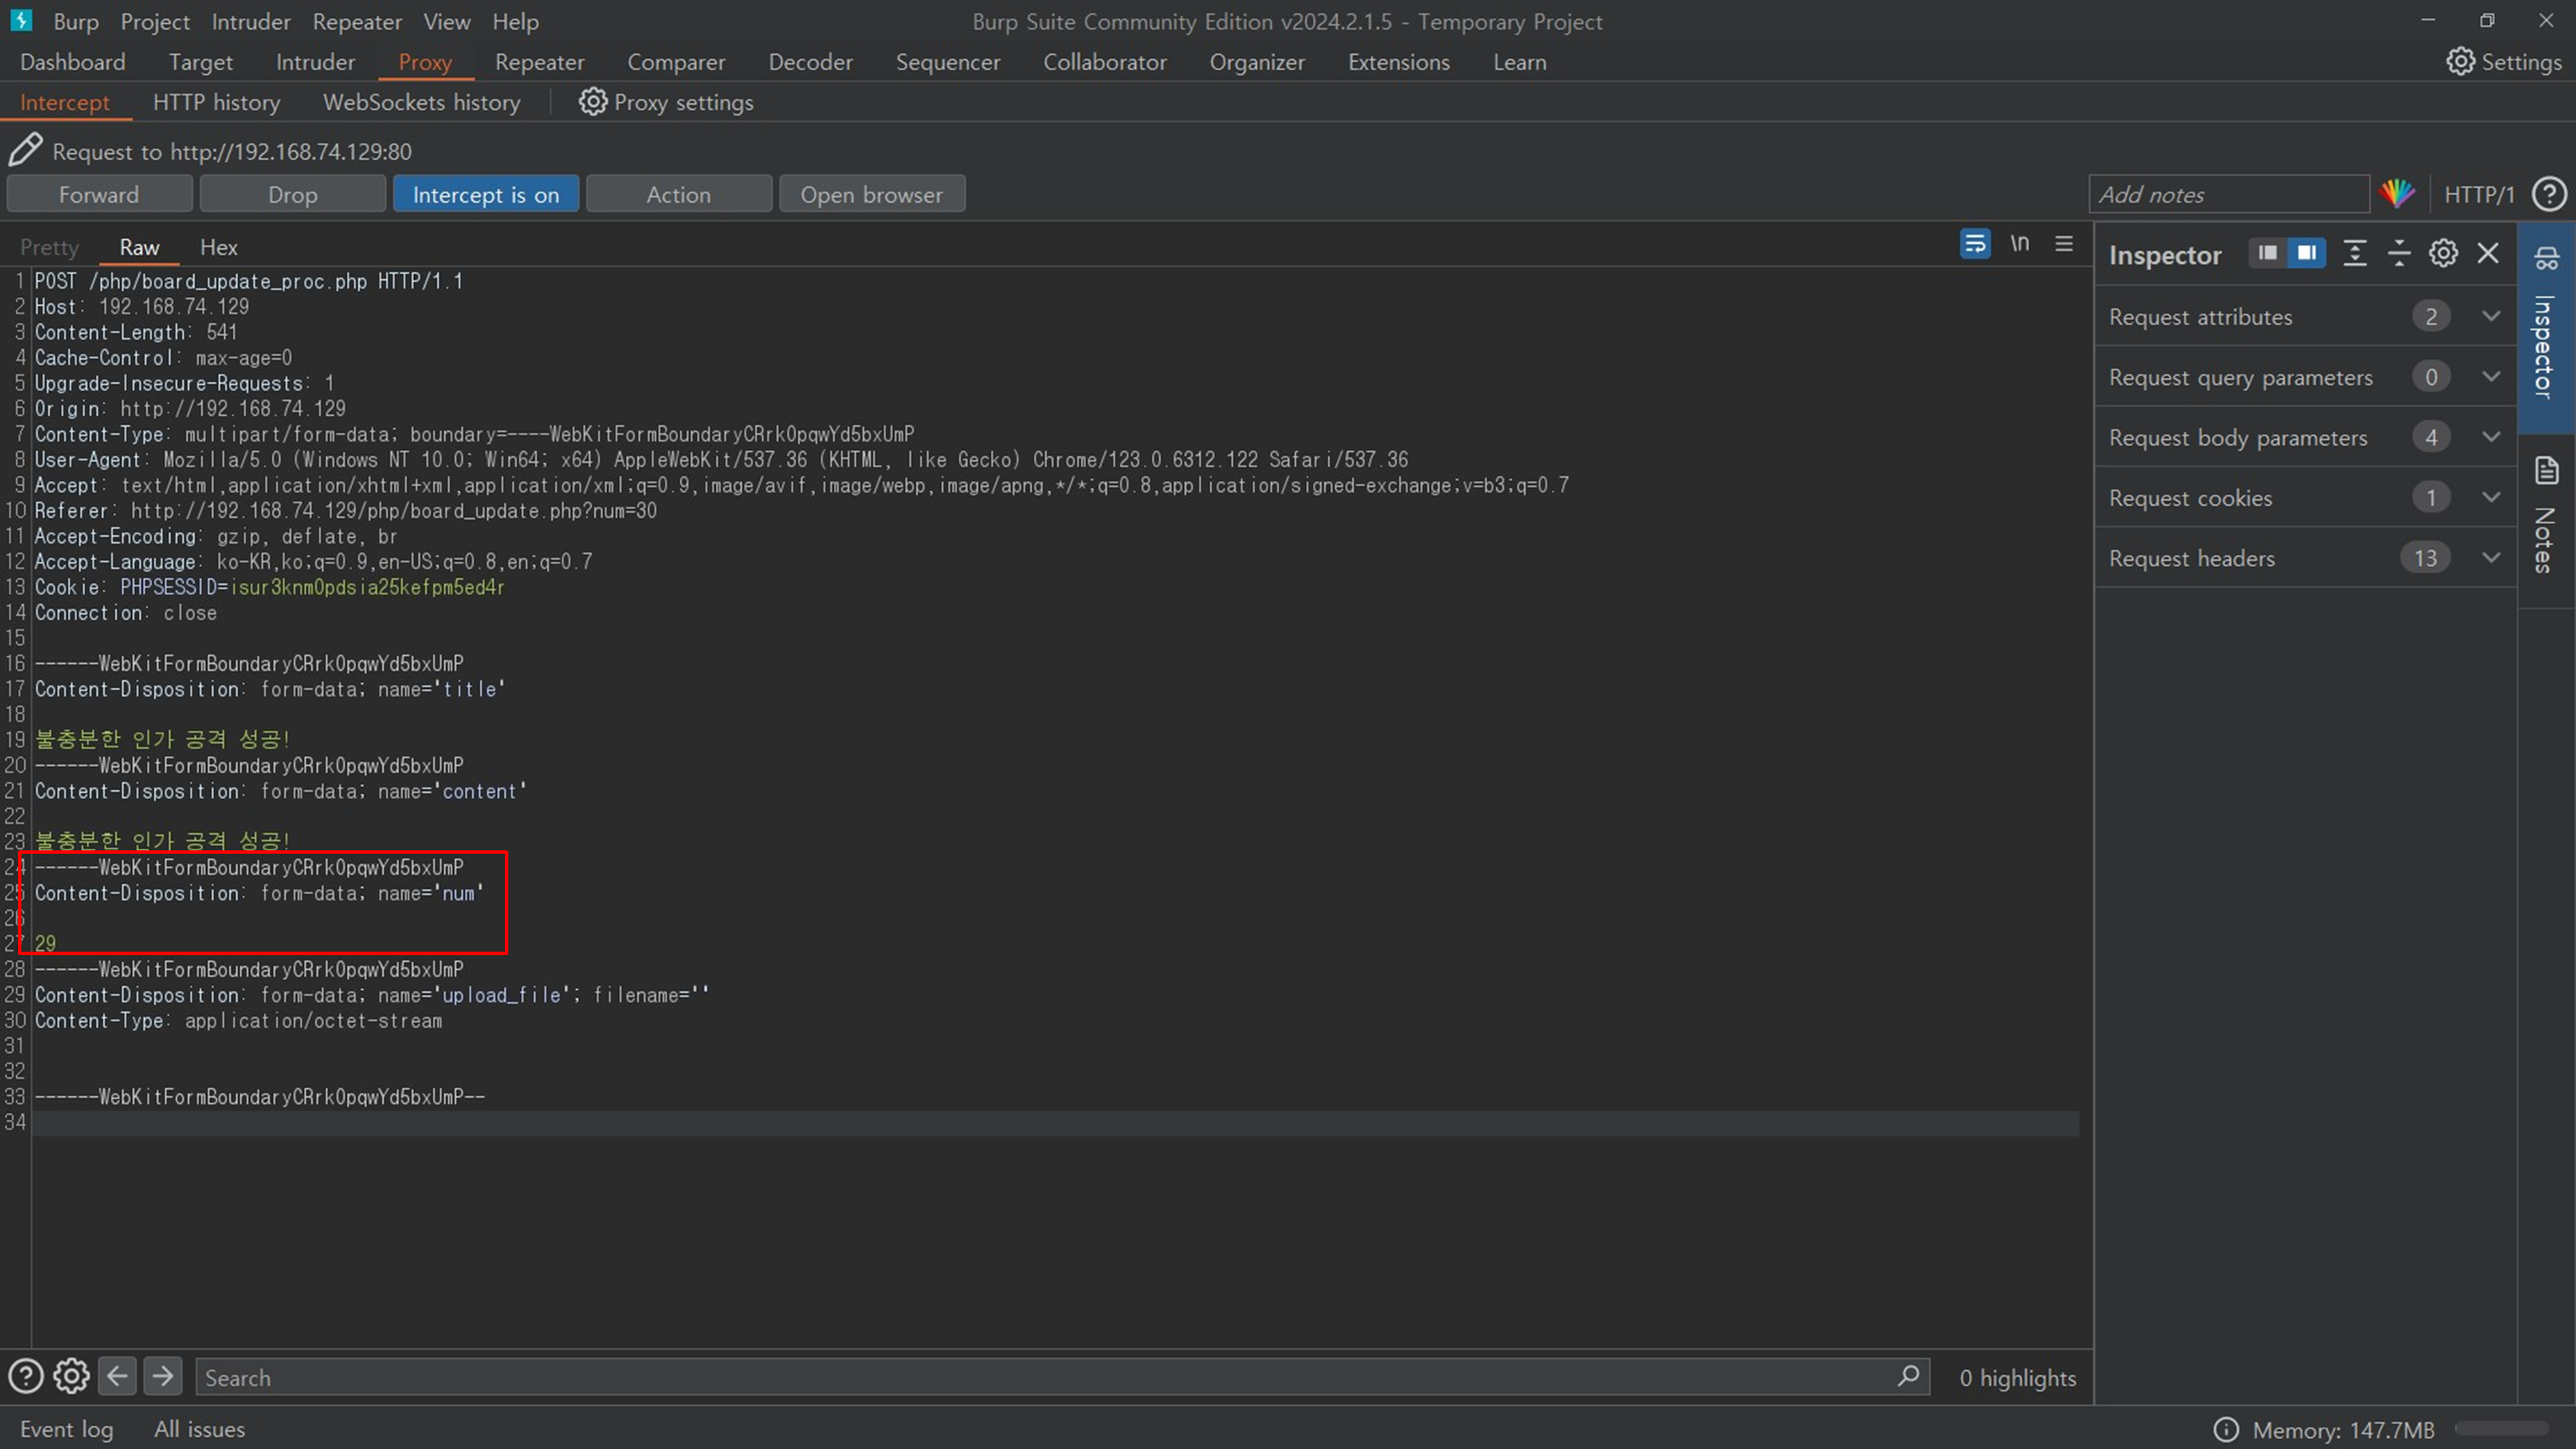The image size is (2576, 1449).
Task: Click HTTP/1 protocol indicator
Action: [x=2479, y=194]
